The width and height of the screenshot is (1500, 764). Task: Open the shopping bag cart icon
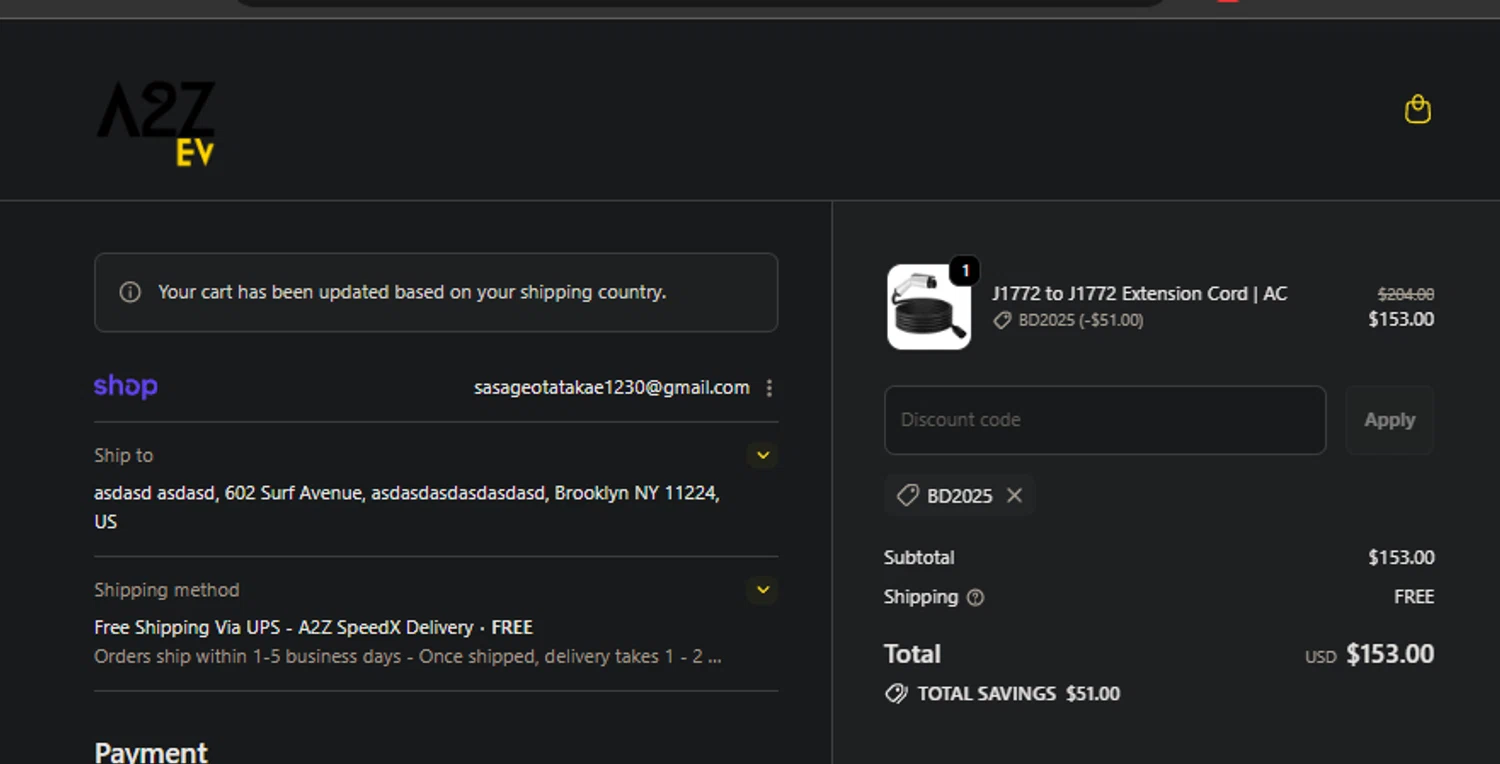[1417, 109]
